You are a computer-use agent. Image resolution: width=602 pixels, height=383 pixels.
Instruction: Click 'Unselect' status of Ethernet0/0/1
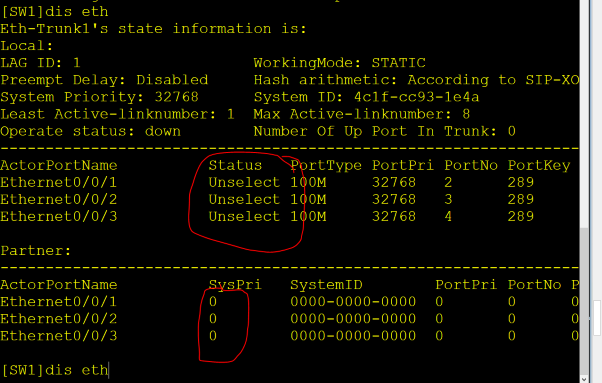point(244,182)
